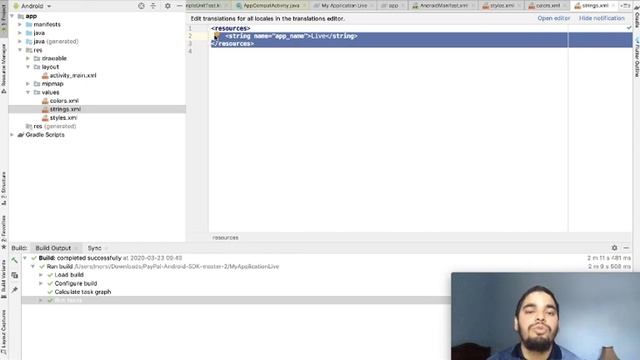
Task: Collapse the layout folder
Action: click(x=28, y=67)
